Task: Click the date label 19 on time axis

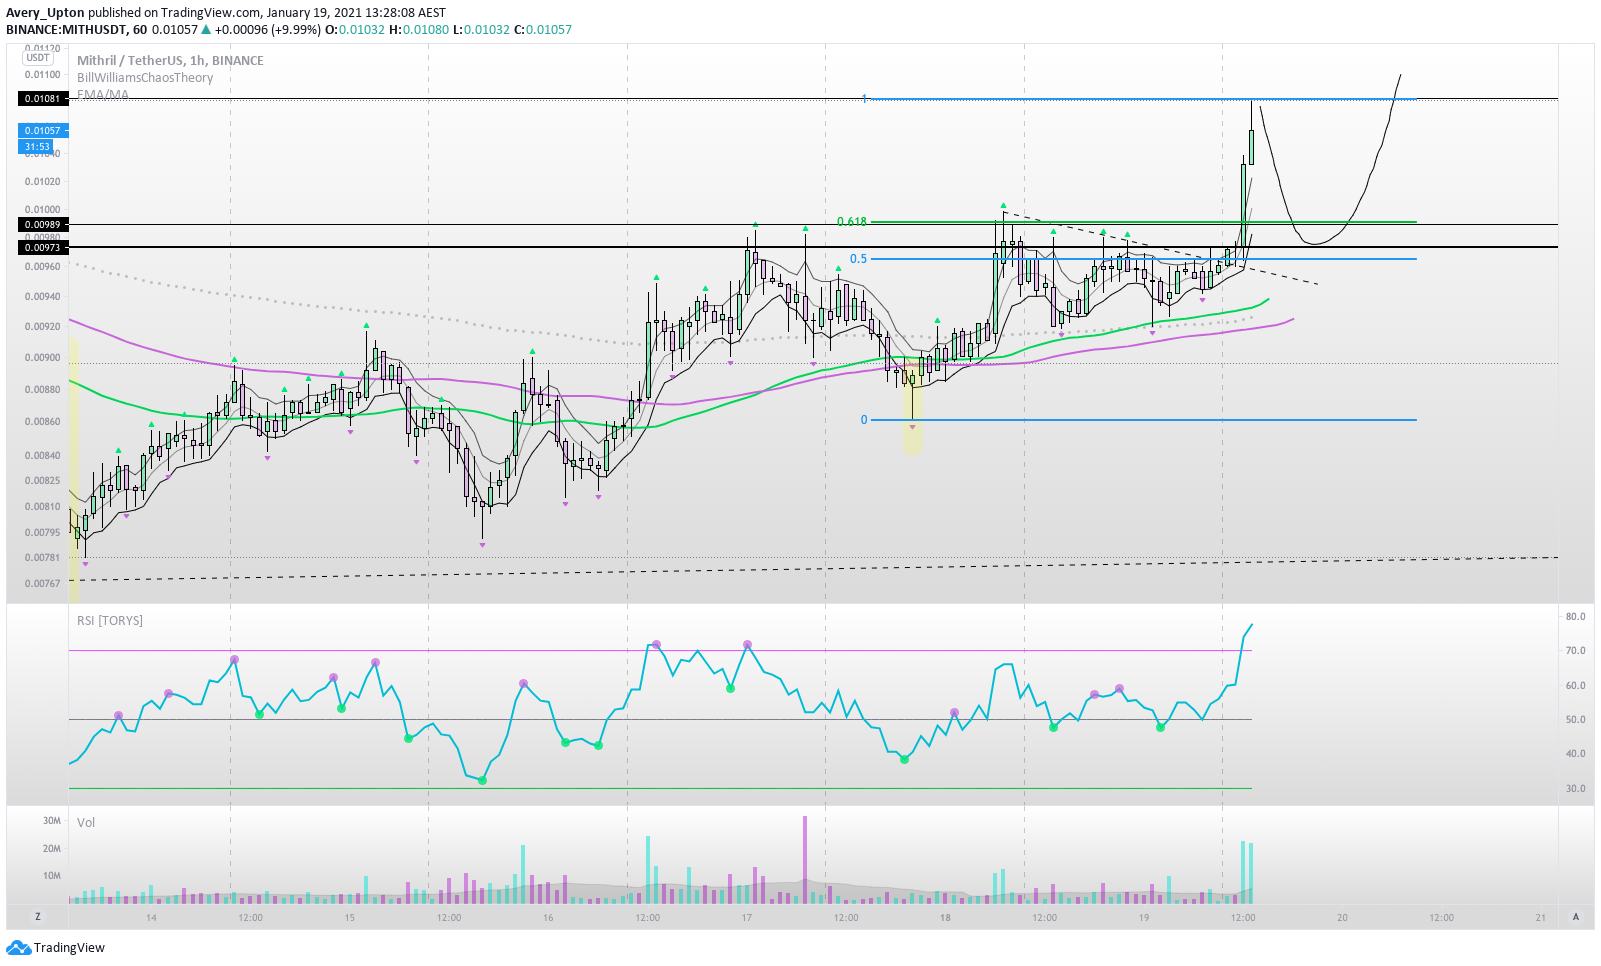Action: (1143, 917)
